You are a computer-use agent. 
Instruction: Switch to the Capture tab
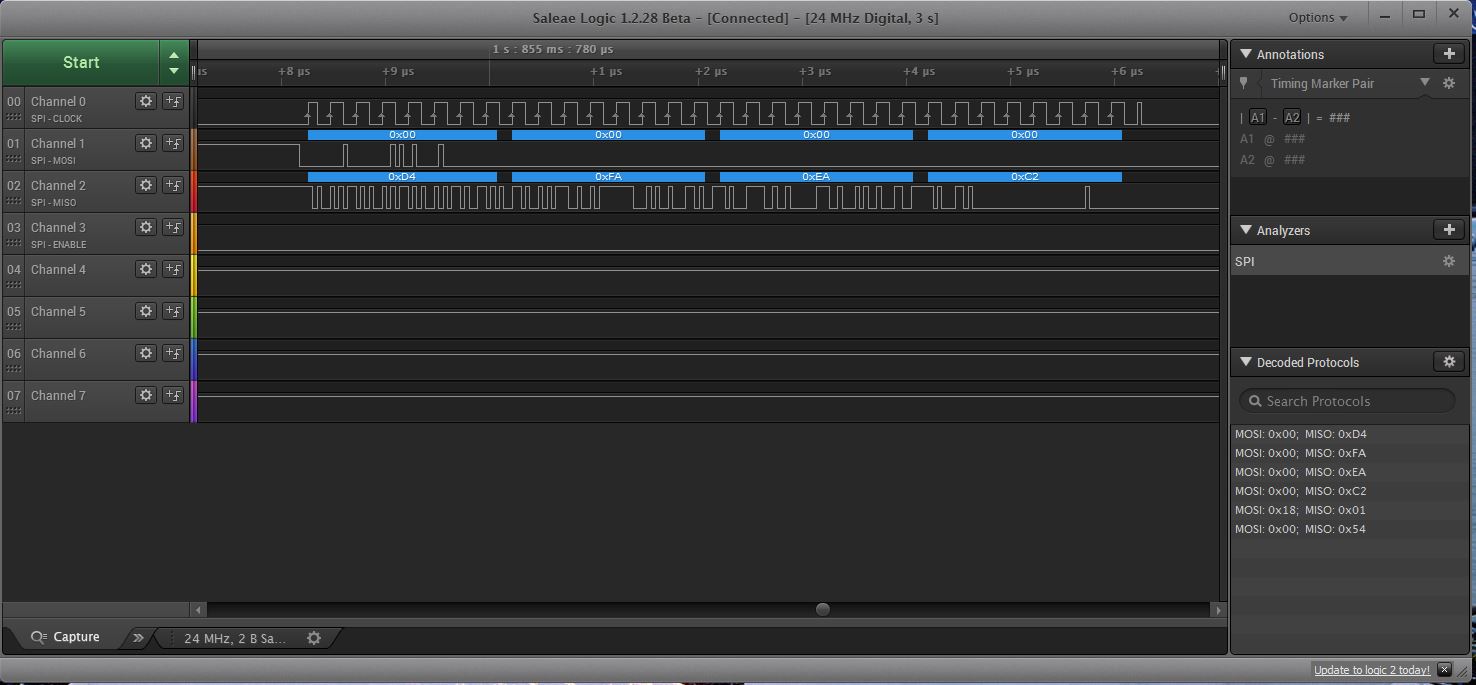pyautogui.click(x=65, y=637)
